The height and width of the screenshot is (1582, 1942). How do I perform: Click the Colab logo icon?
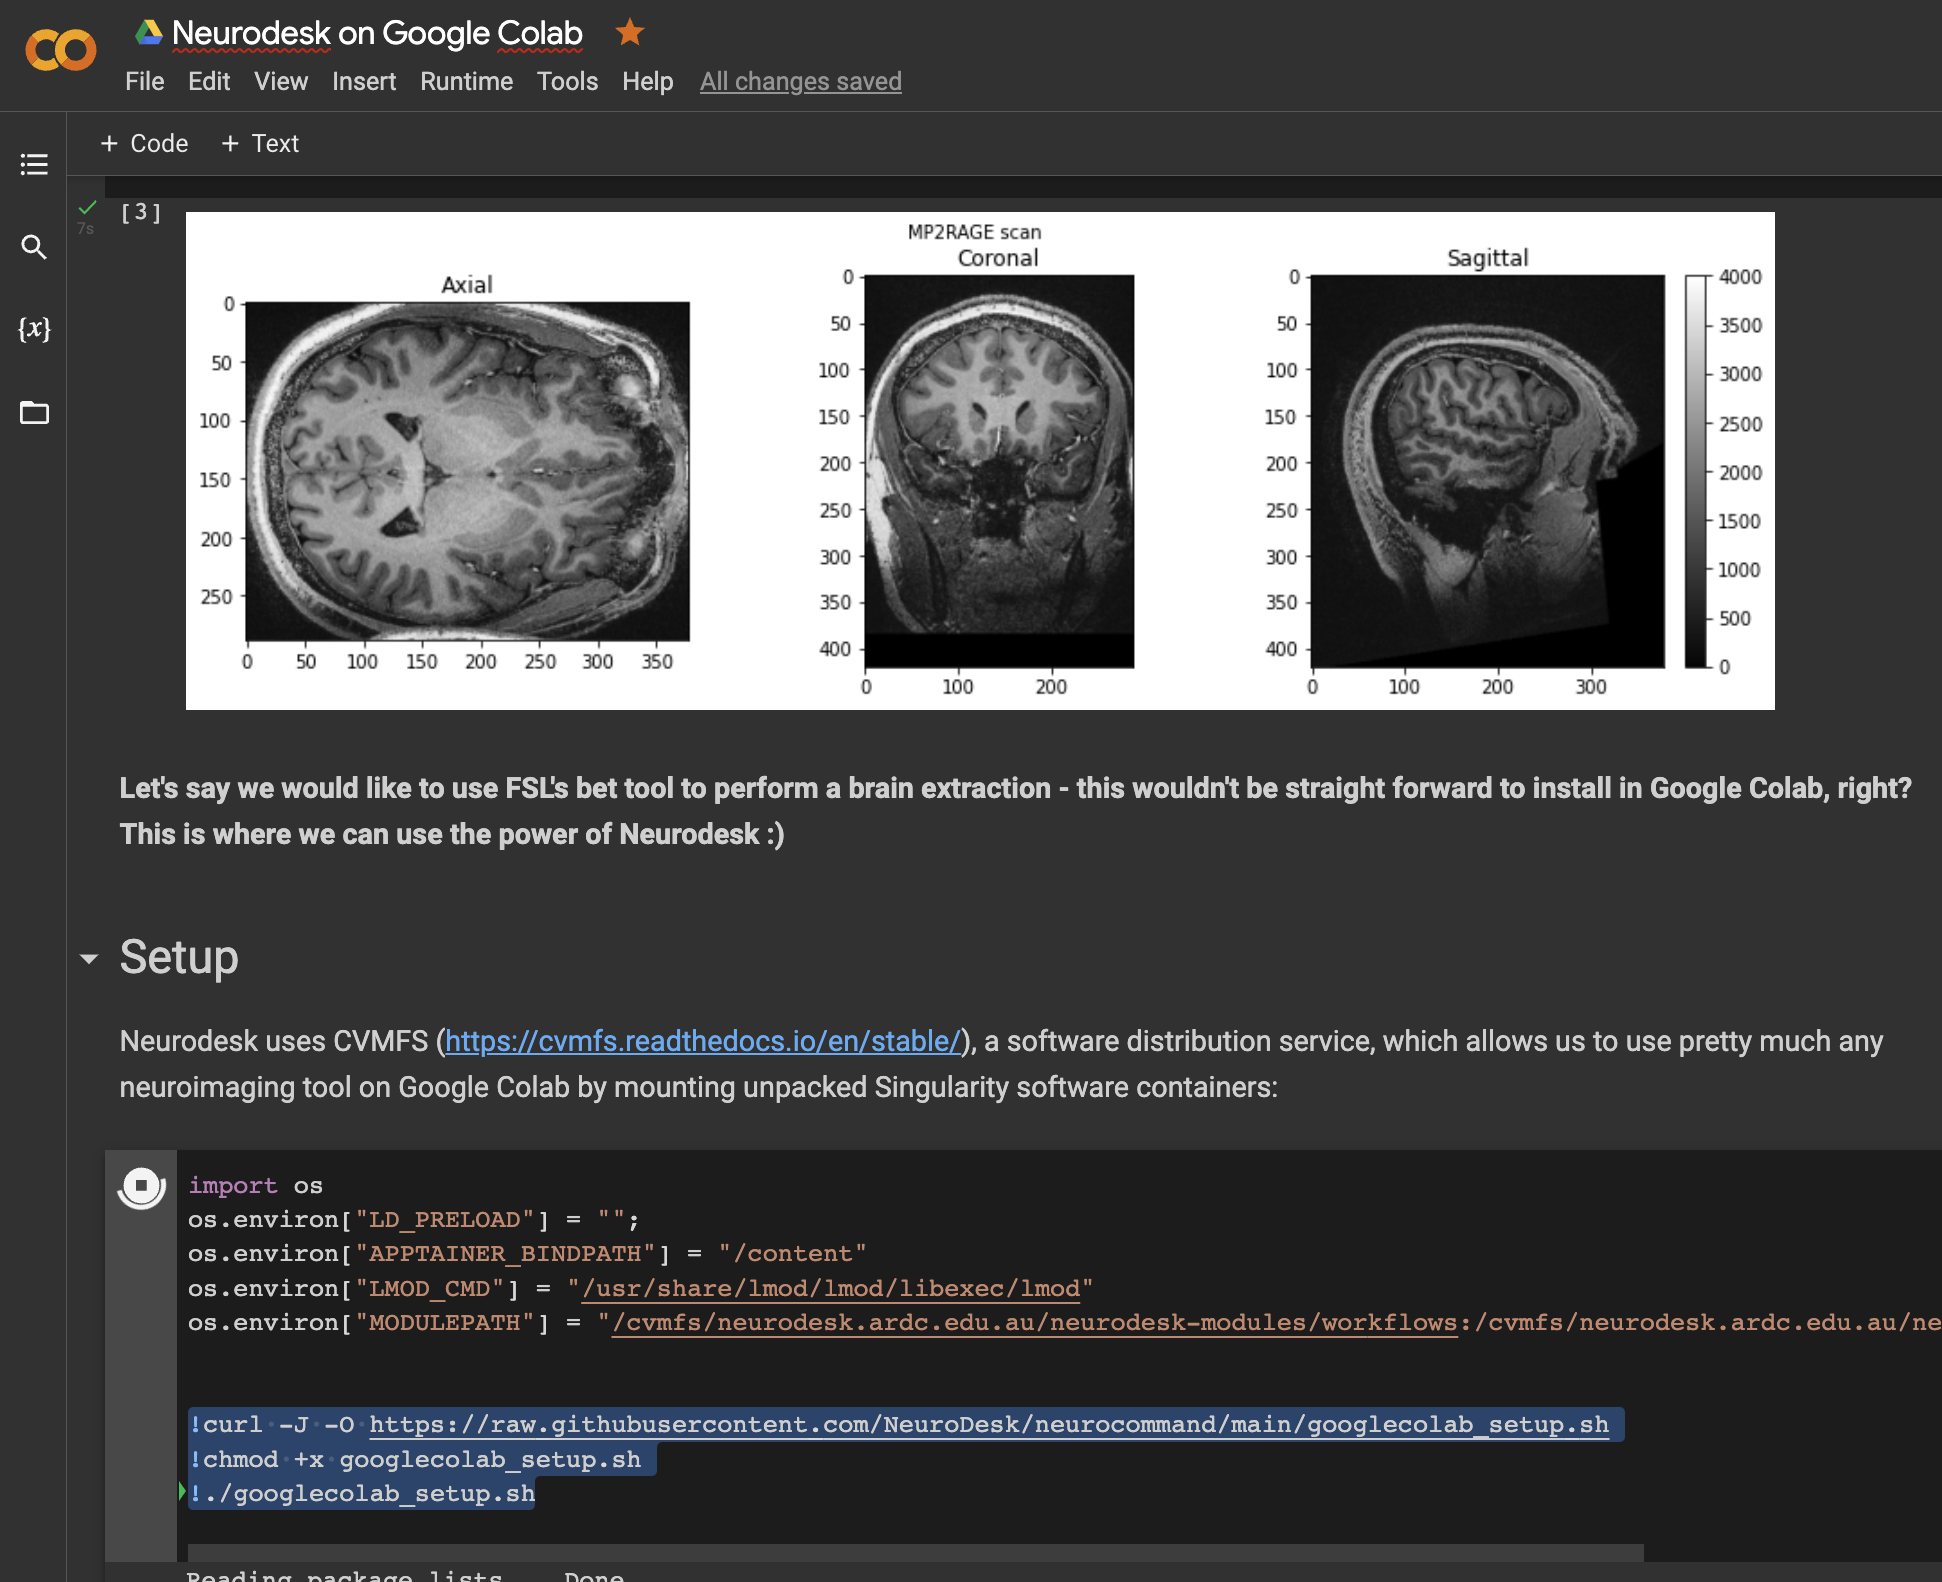tap(61, 50)
